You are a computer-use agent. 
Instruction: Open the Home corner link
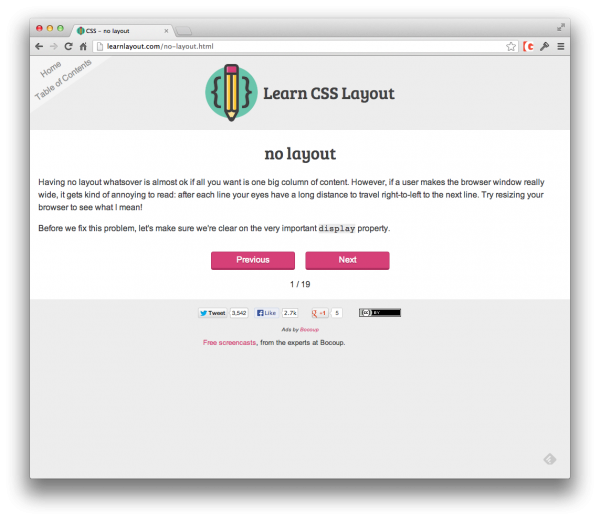(x=51, y=69)
